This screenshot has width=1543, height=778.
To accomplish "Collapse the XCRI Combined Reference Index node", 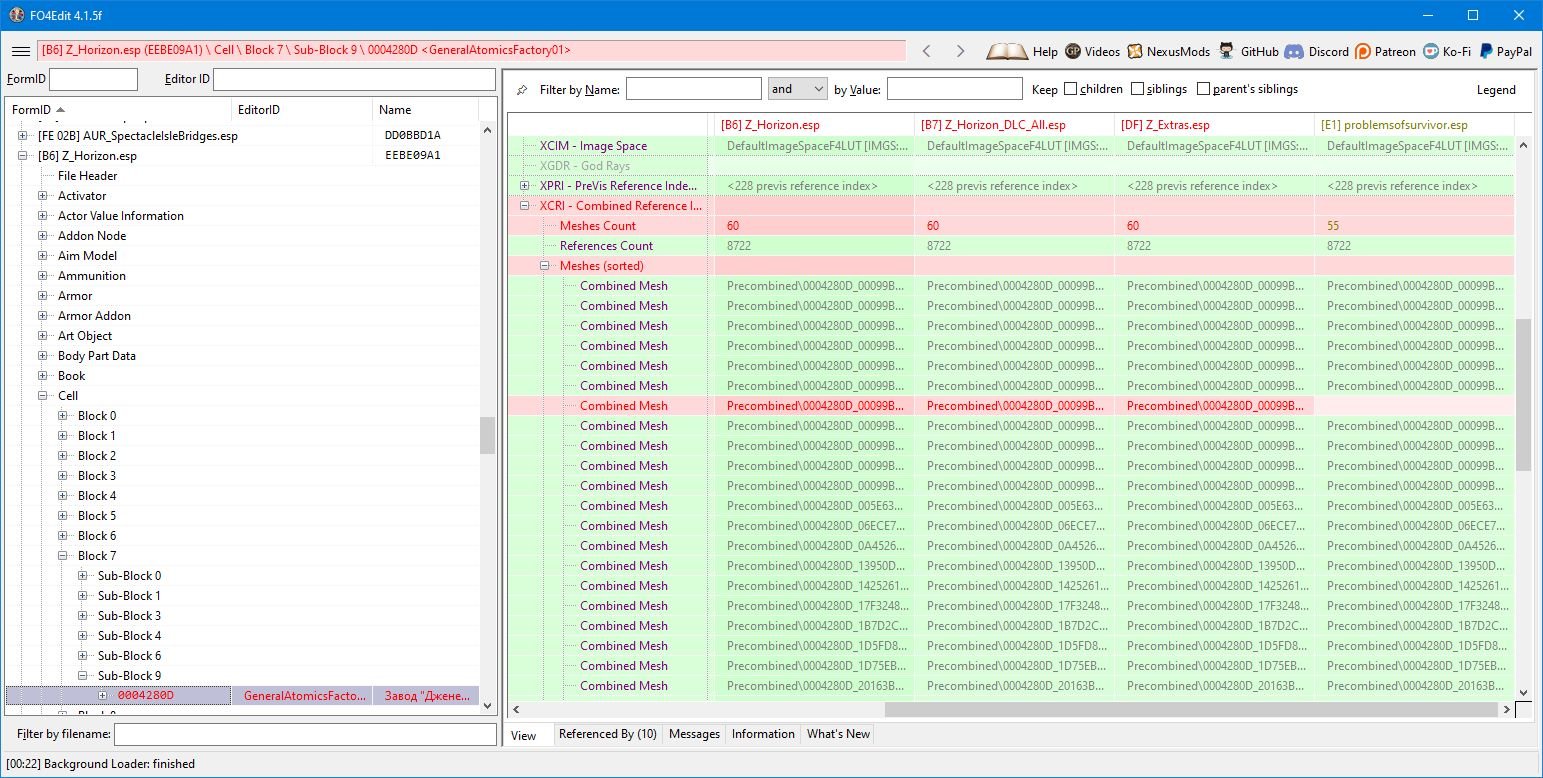I will click(525, 206).
